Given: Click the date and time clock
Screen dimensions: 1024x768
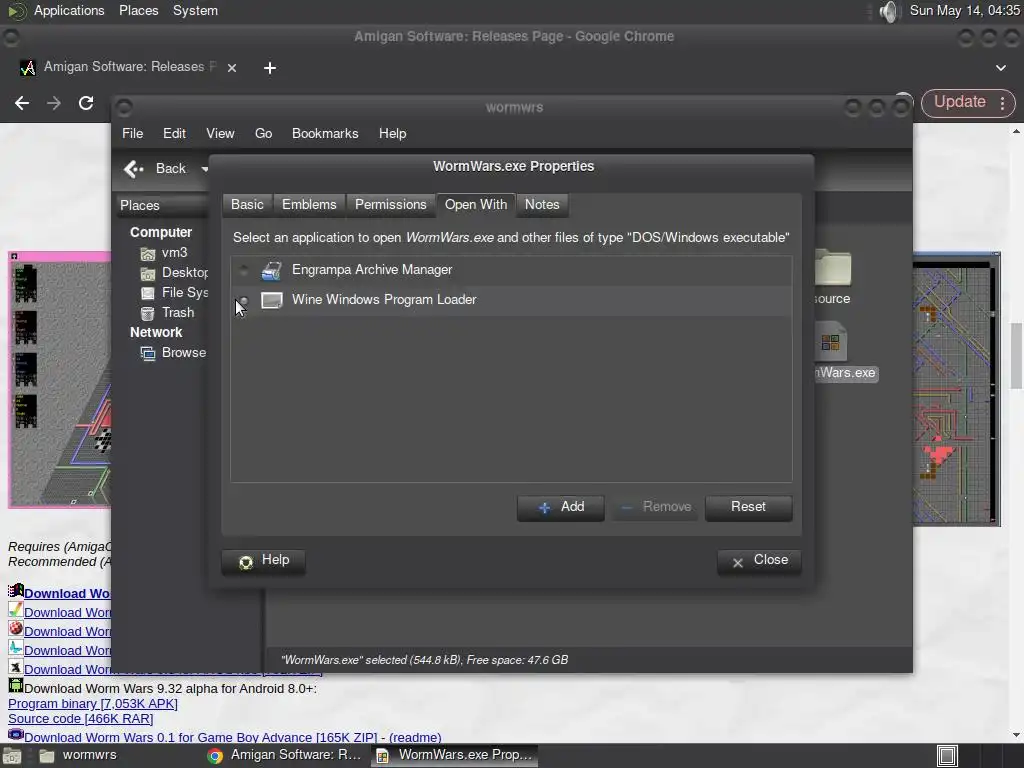Looking at the screenshot, I should point(965,10).
